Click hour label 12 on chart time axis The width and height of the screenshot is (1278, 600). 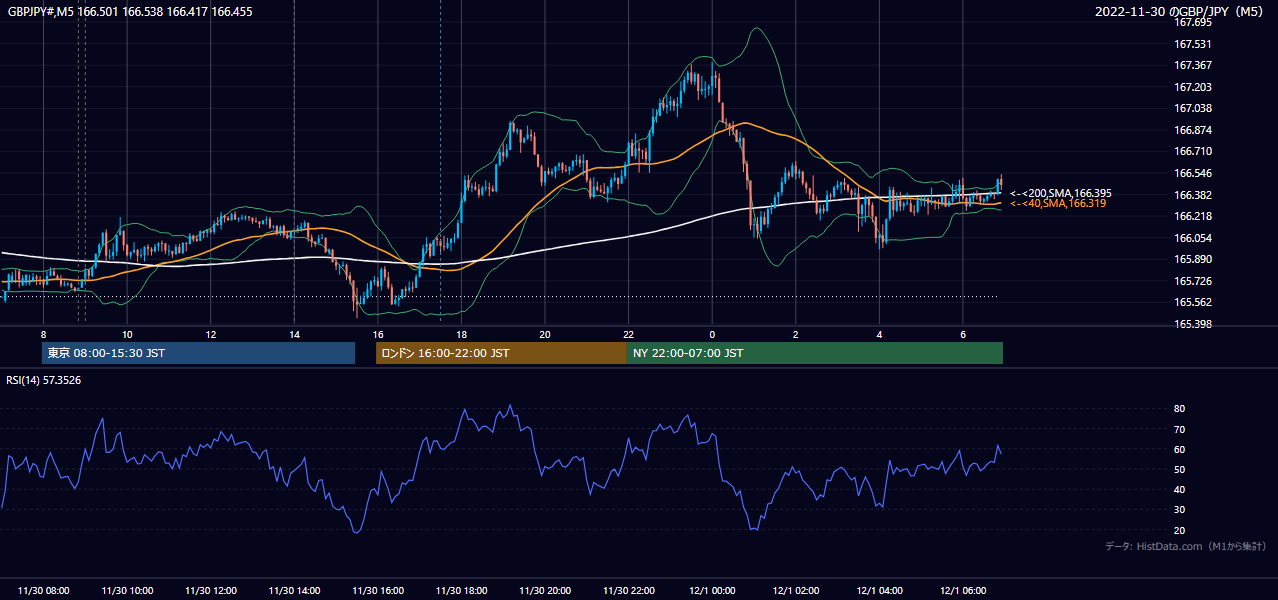pos(211,334)
